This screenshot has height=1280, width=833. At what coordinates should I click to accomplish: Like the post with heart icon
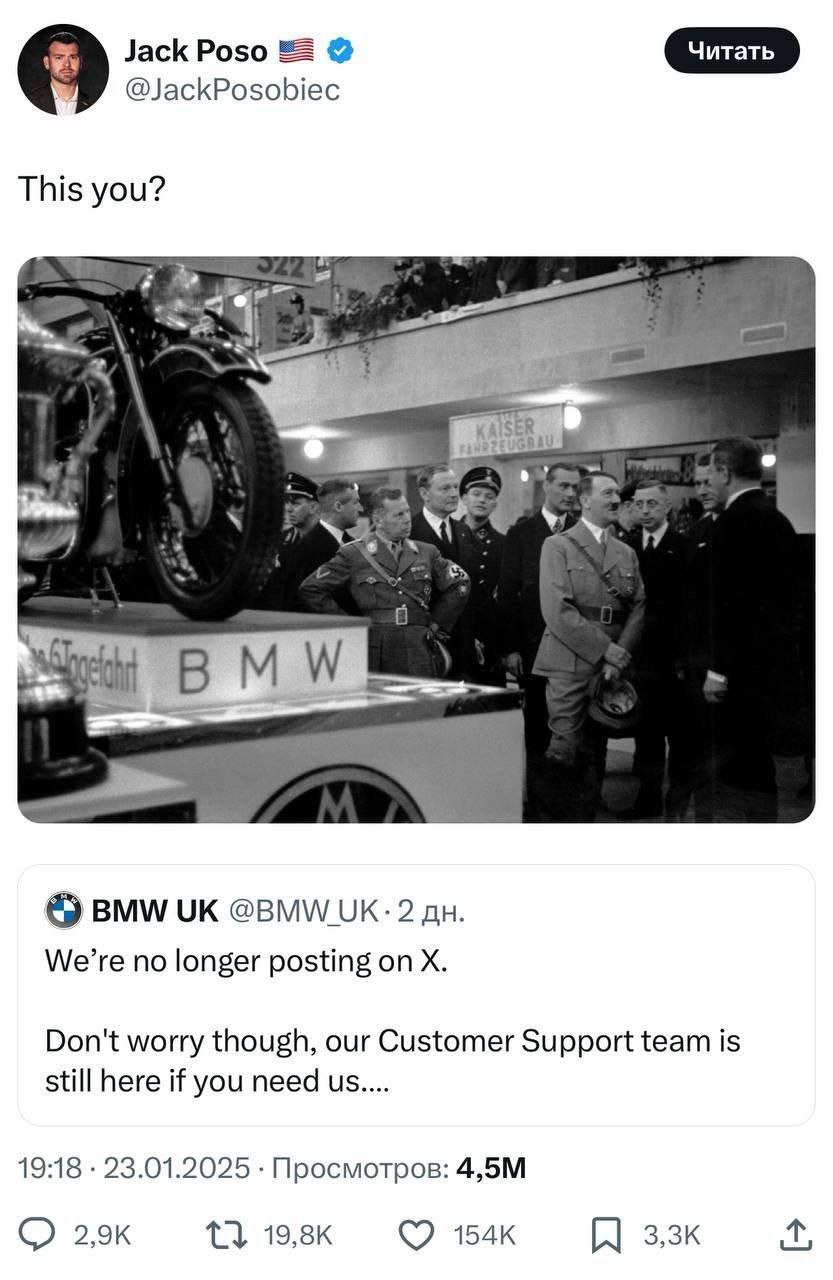(x=415, y=1236)
